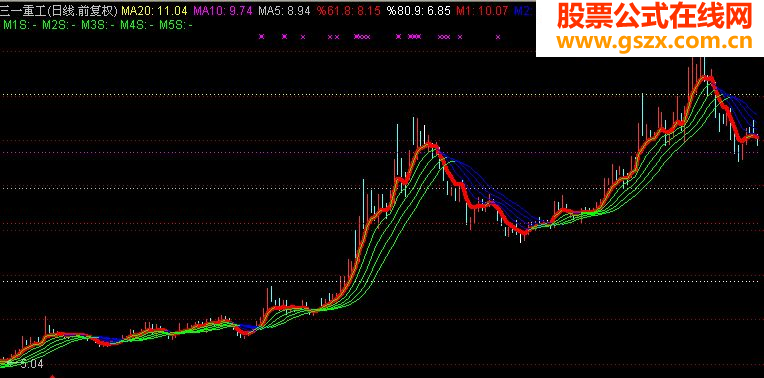Screen dimensions: 764x378
Task: Click the %80.9: 6.85 level label
Action: [419, 10]
